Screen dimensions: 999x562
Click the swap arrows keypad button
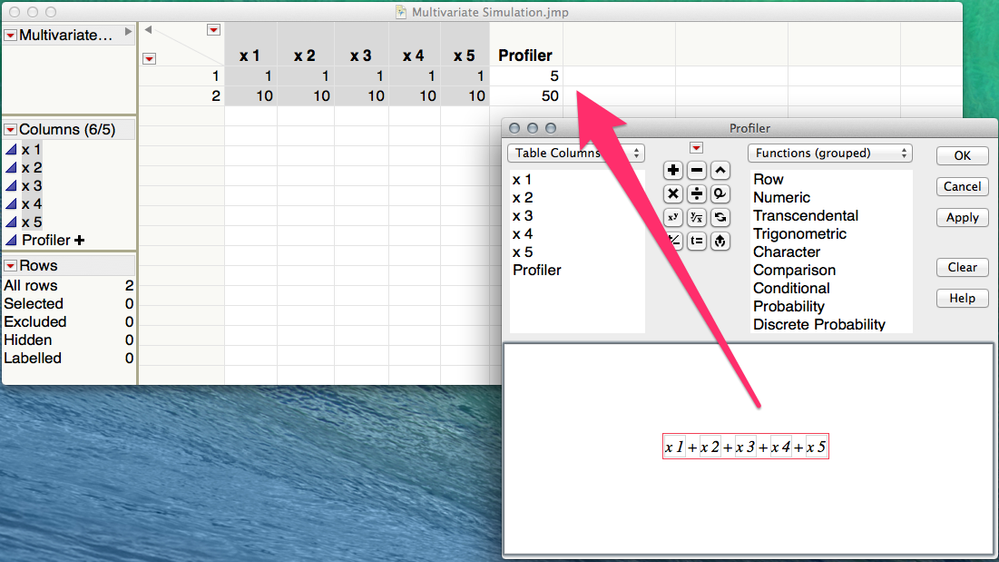click(720, 218)
